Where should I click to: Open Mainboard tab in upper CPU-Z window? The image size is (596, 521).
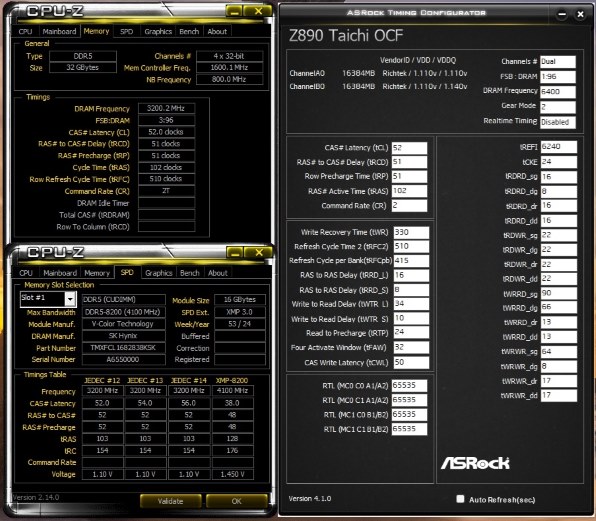point(59,31)
